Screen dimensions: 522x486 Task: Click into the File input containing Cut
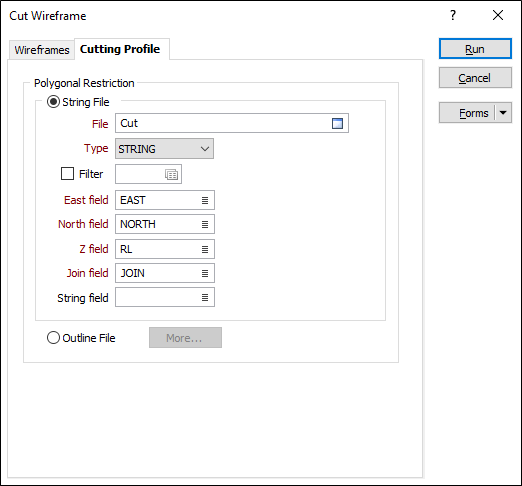point(223,123)
